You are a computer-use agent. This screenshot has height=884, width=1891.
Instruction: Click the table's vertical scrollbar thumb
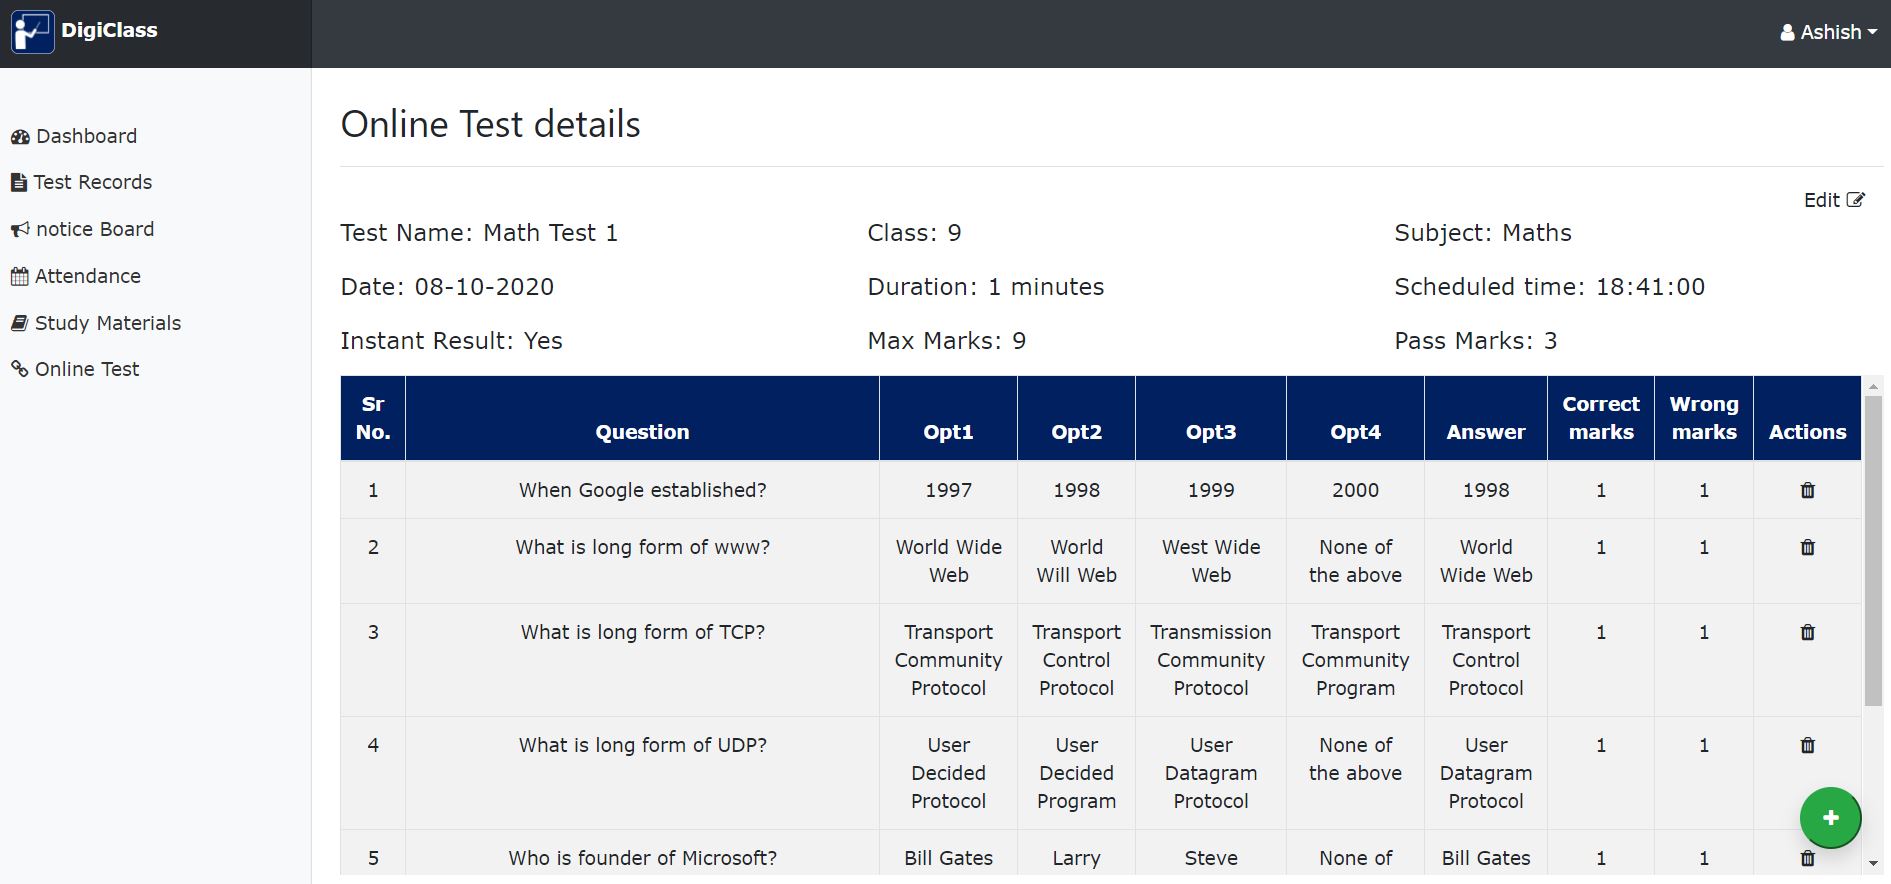point(1873,550)
